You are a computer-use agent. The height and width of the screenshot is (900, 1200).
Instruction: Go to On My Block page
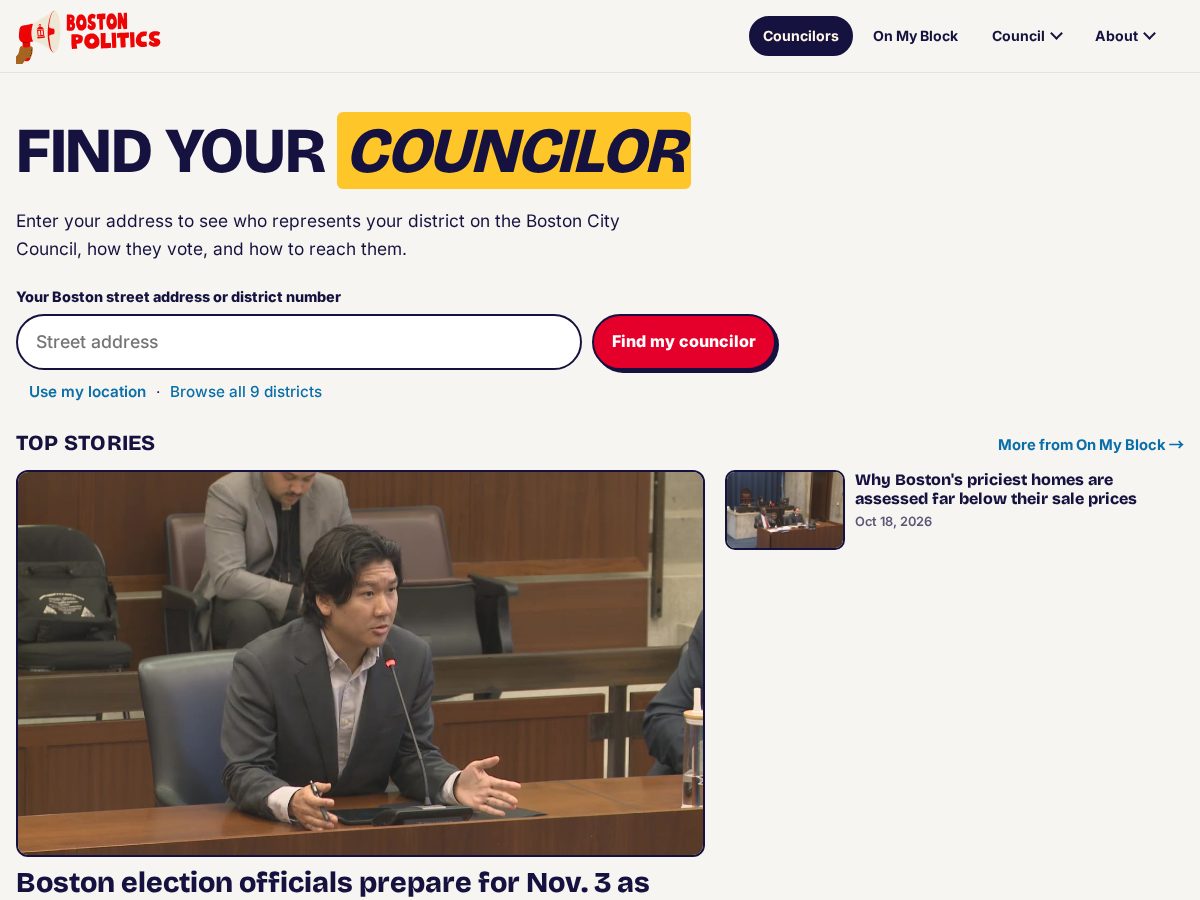(915, 36)
